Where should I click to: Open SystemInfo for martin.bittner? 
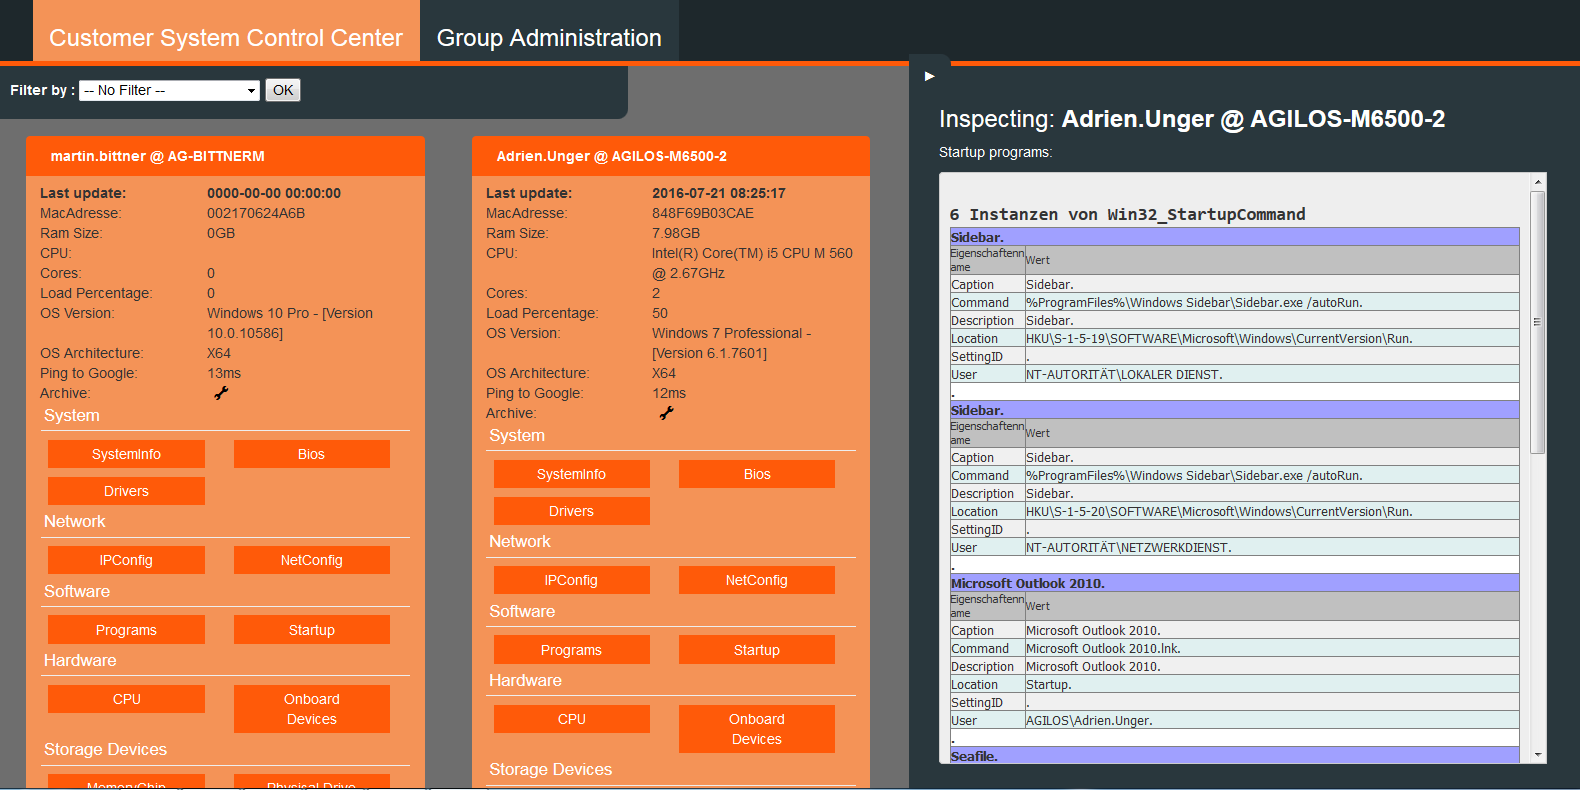point(126,454)
